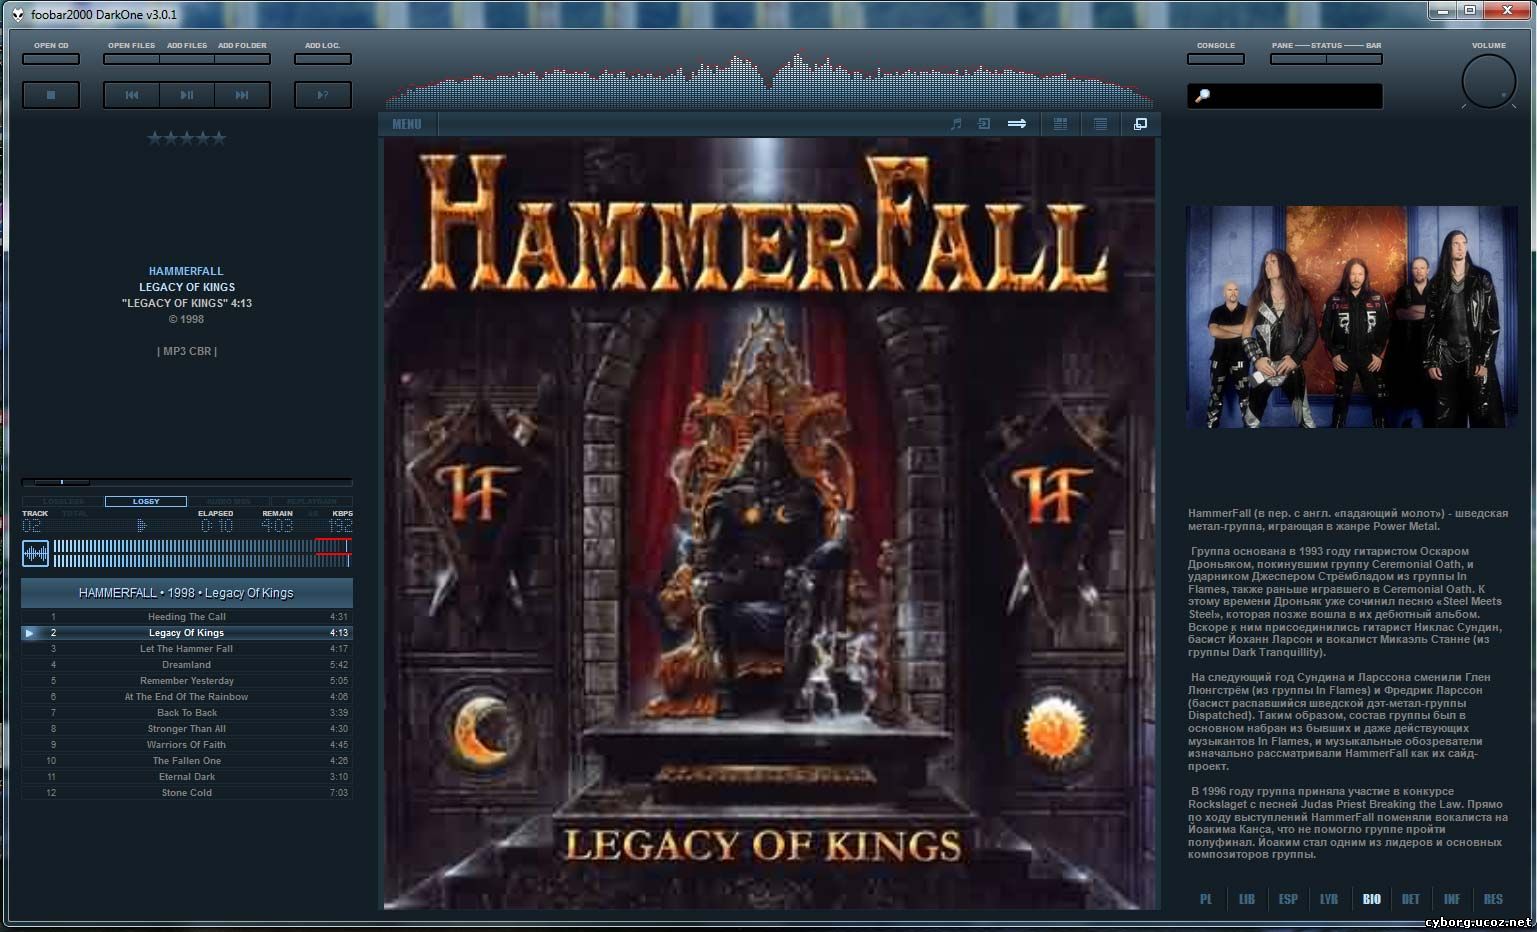Screen dimensions: 1537x932
Task: Click the dimmed LOSSLESS indicator
Action: (63, 501)
